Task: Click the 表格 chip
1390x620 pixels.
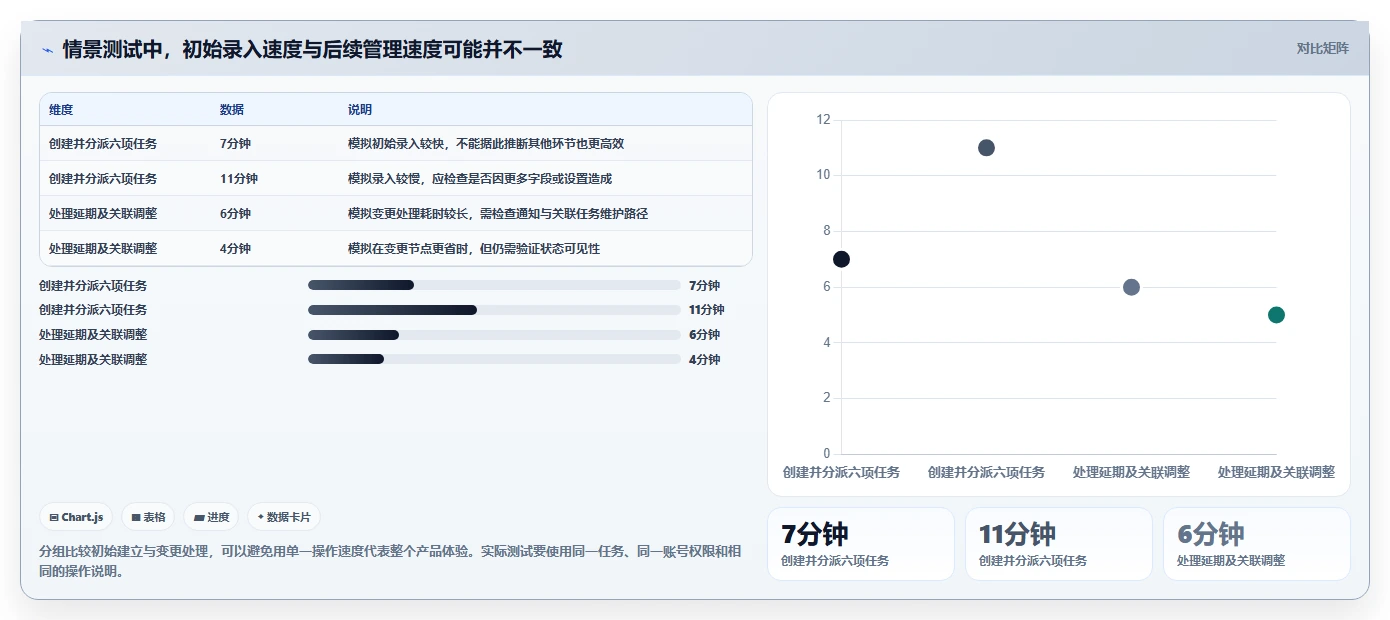Action: pos(148,517)
